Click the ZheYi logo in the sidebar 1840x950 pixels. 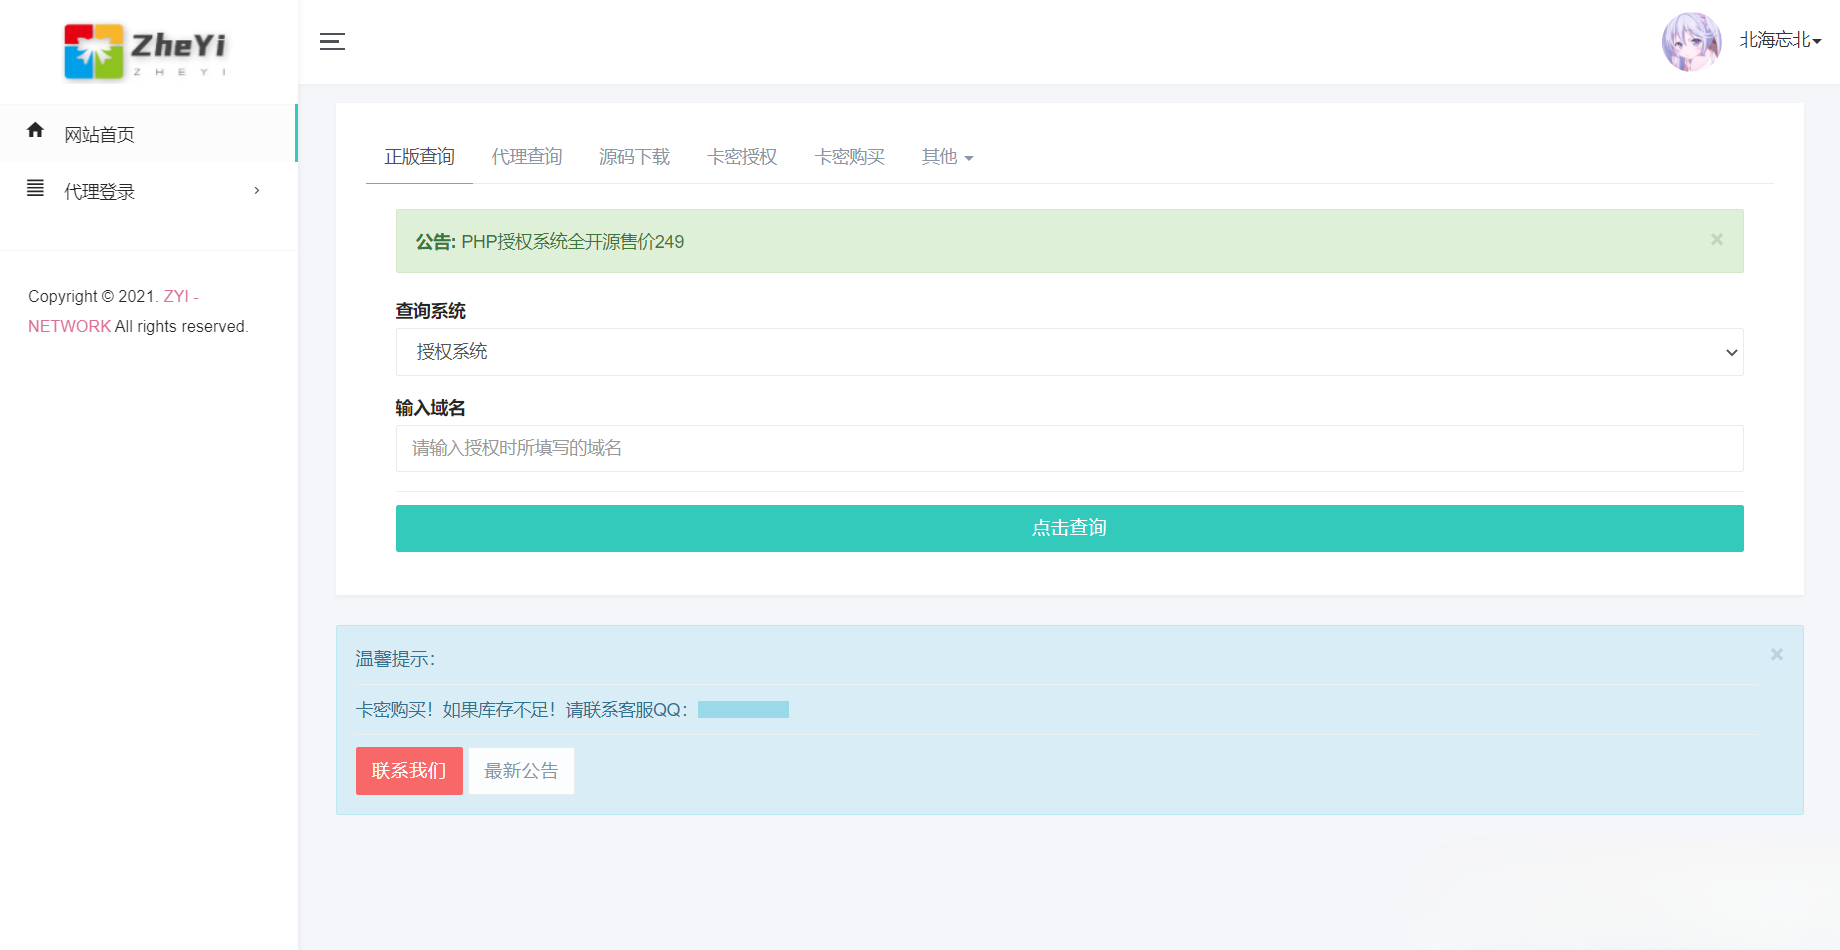coord(144,50)
